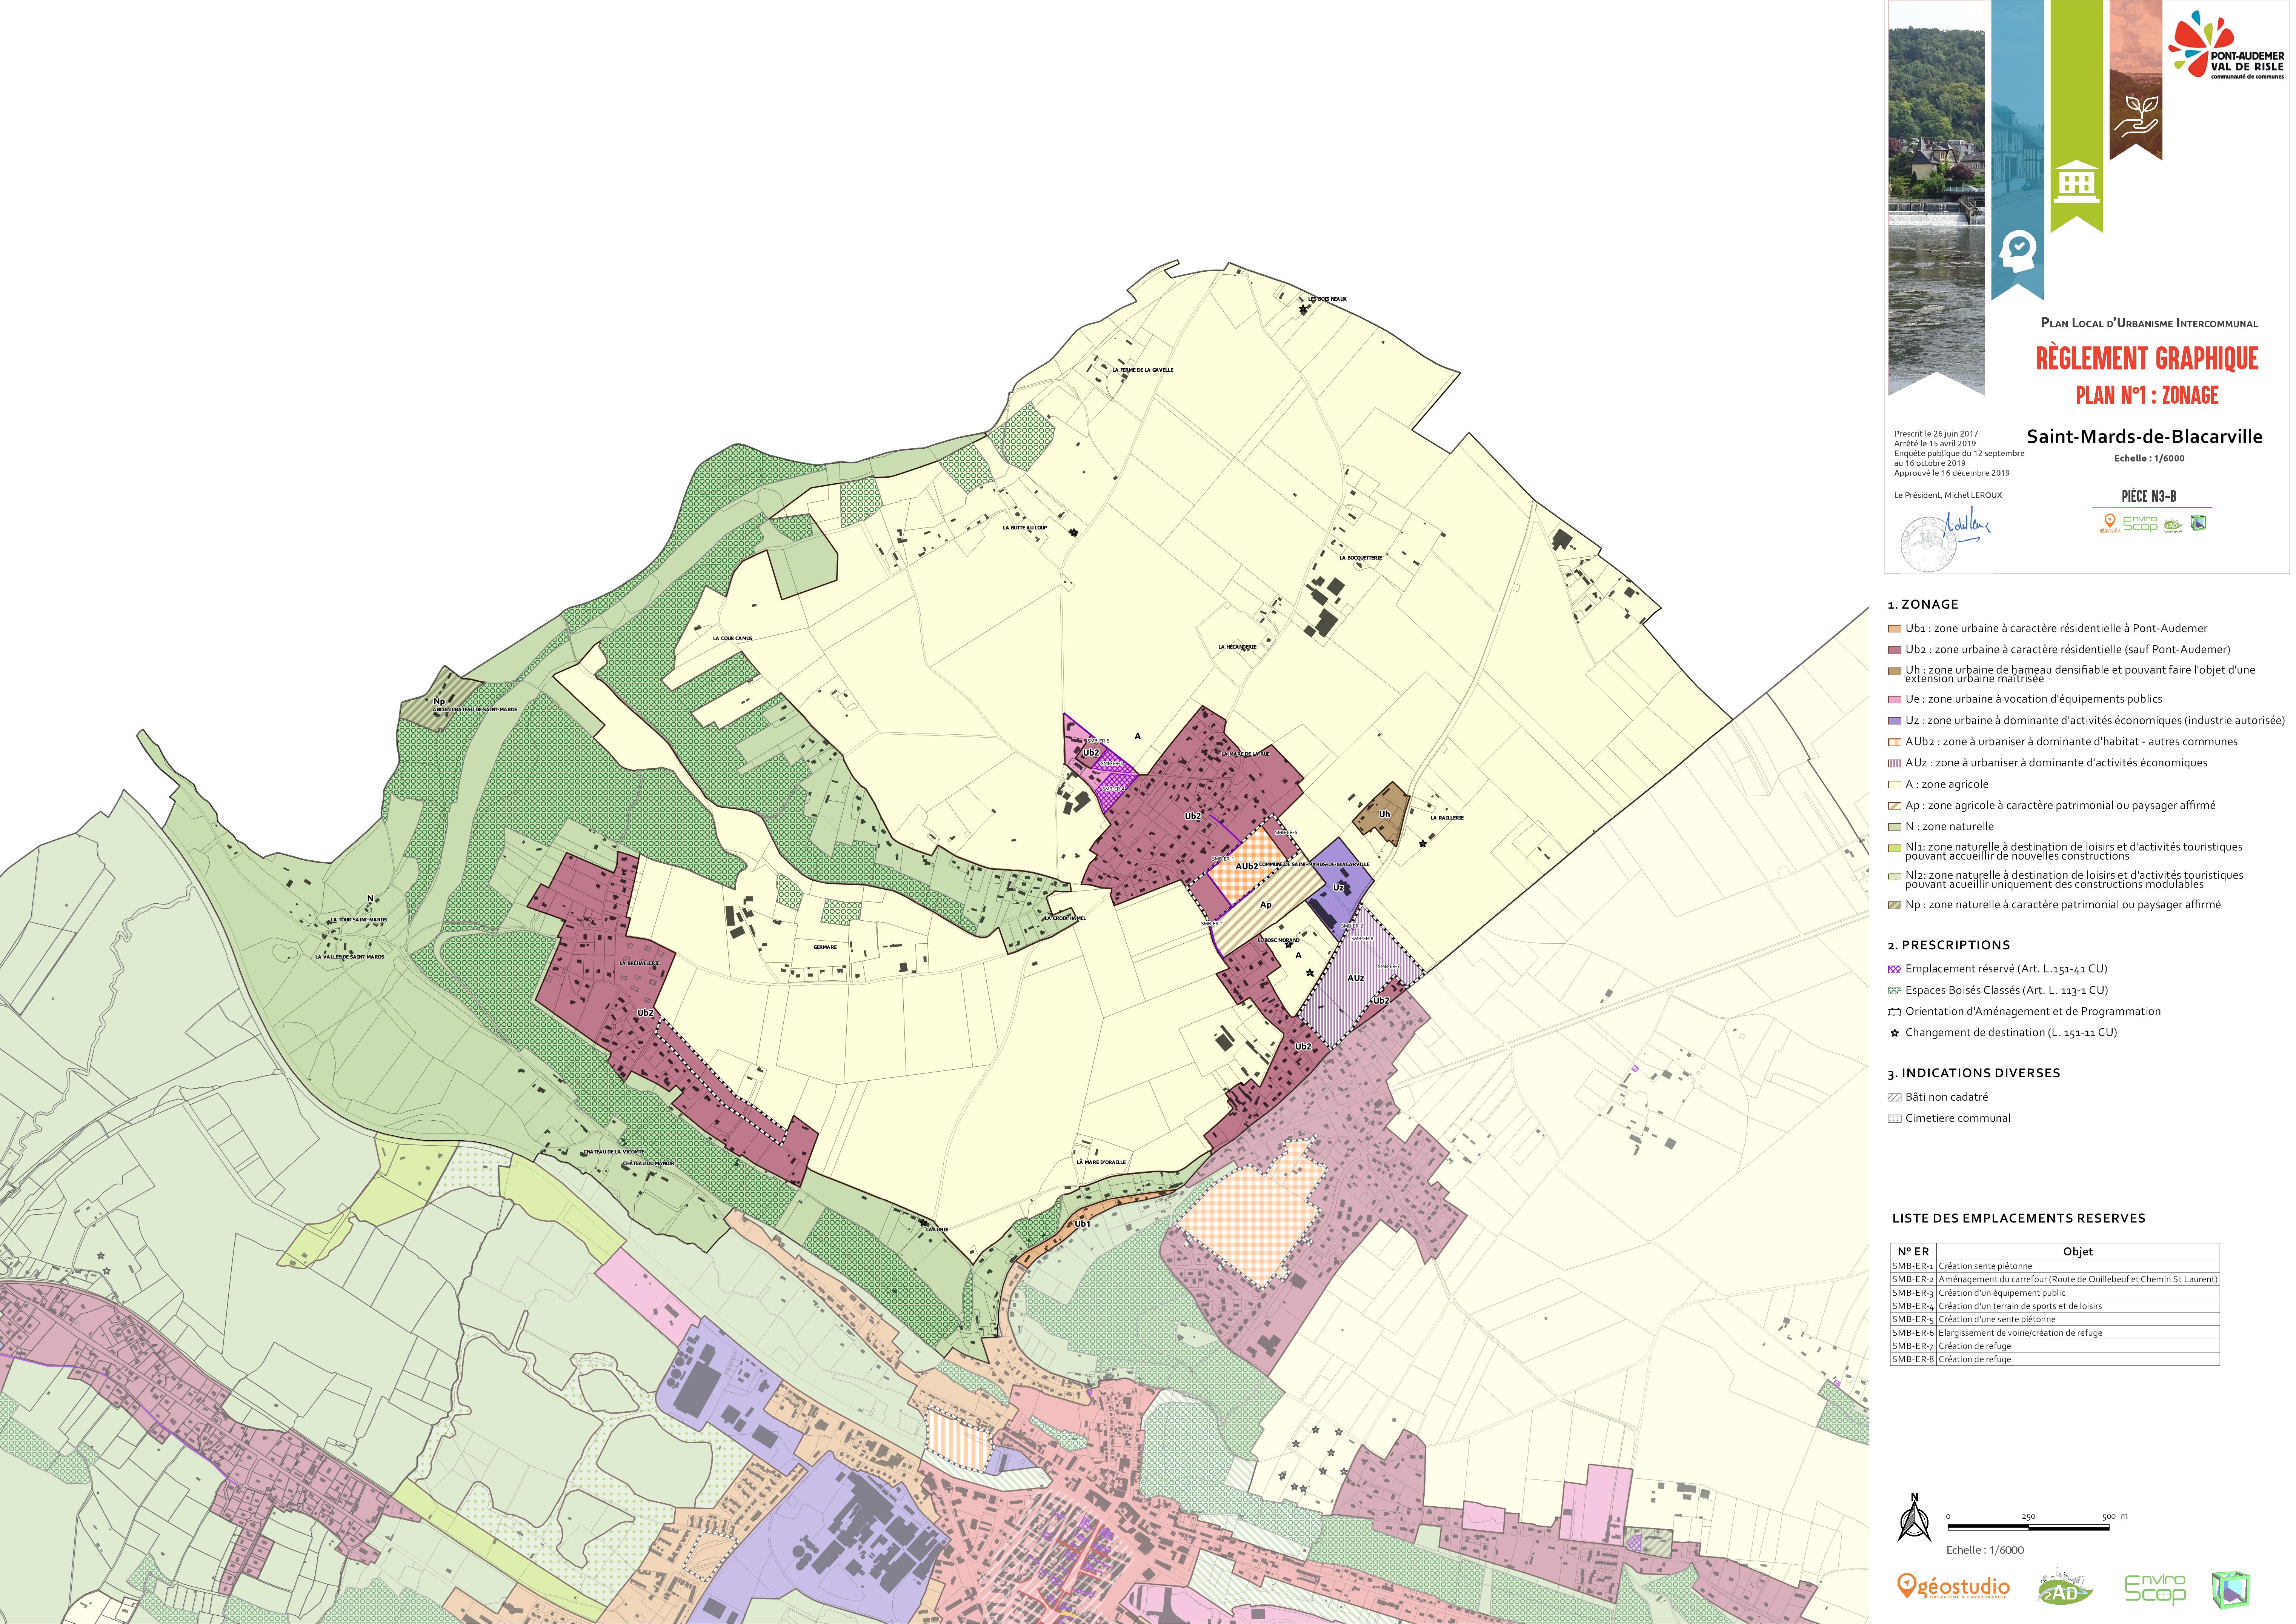
Task: Click the PIÈCE N3-B label
Action: pyautogui.click(x=2149, y=496)
